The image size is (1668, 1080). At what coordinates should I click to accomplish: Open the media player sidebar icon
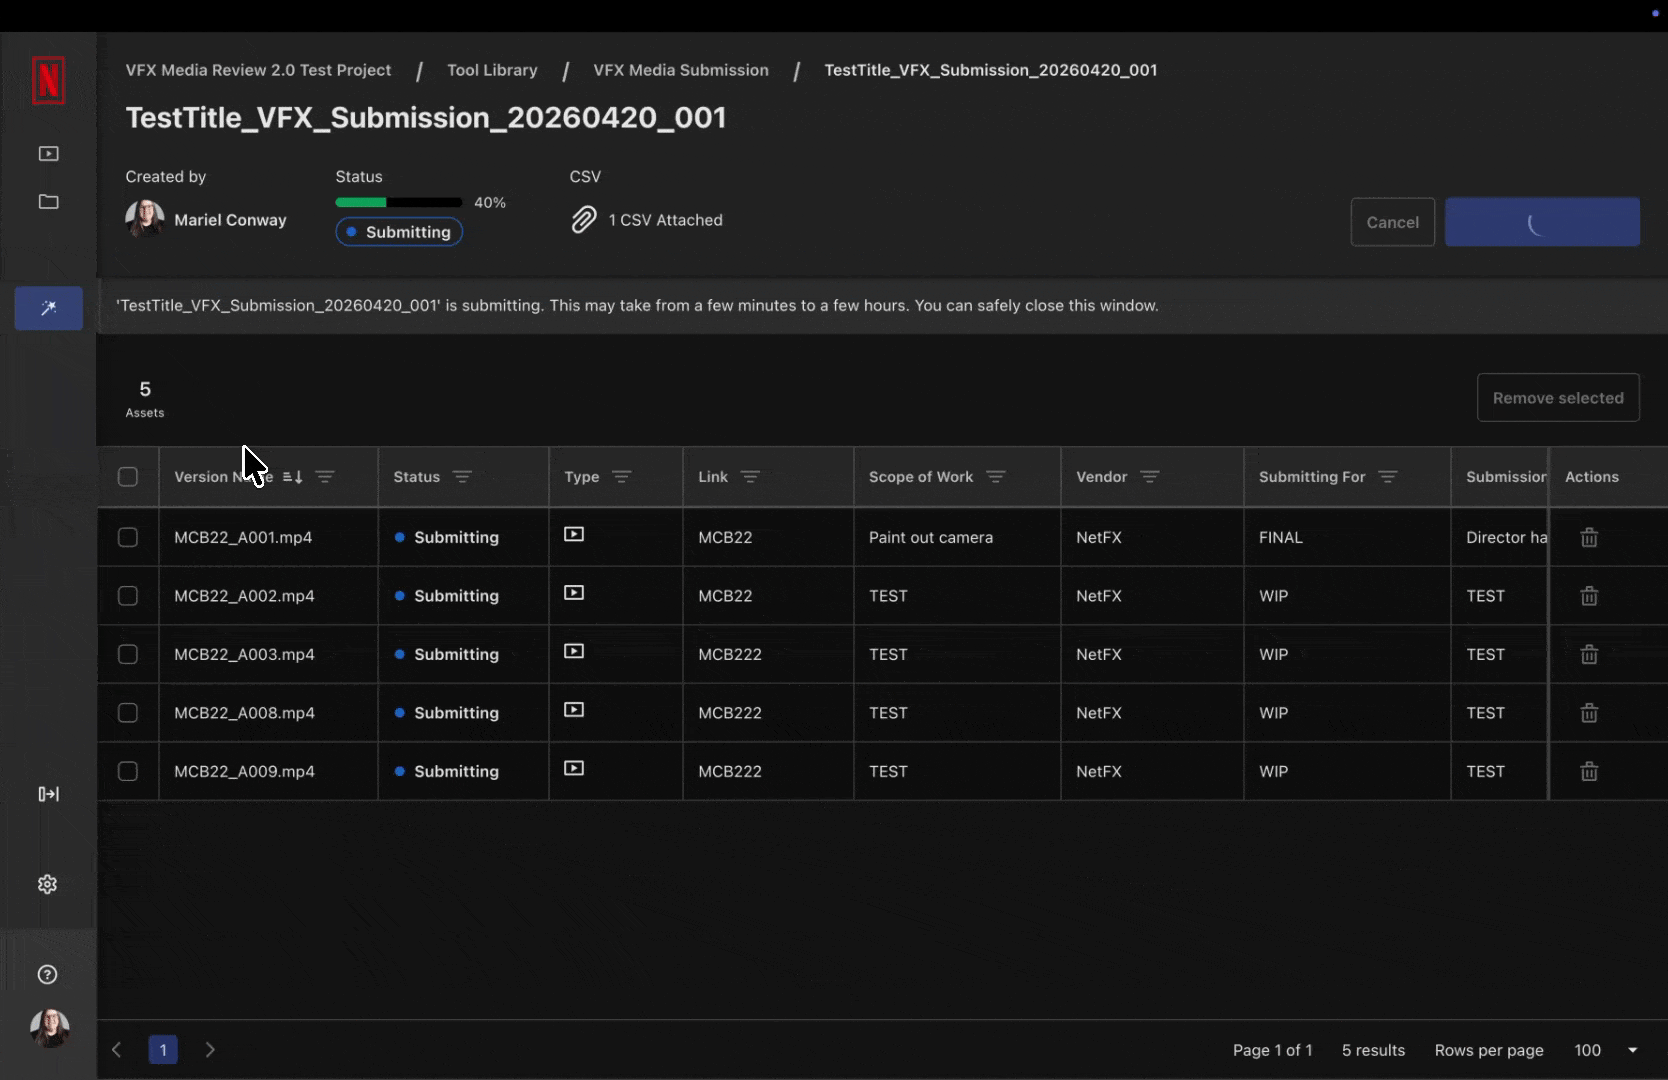[x=48, y=154]
